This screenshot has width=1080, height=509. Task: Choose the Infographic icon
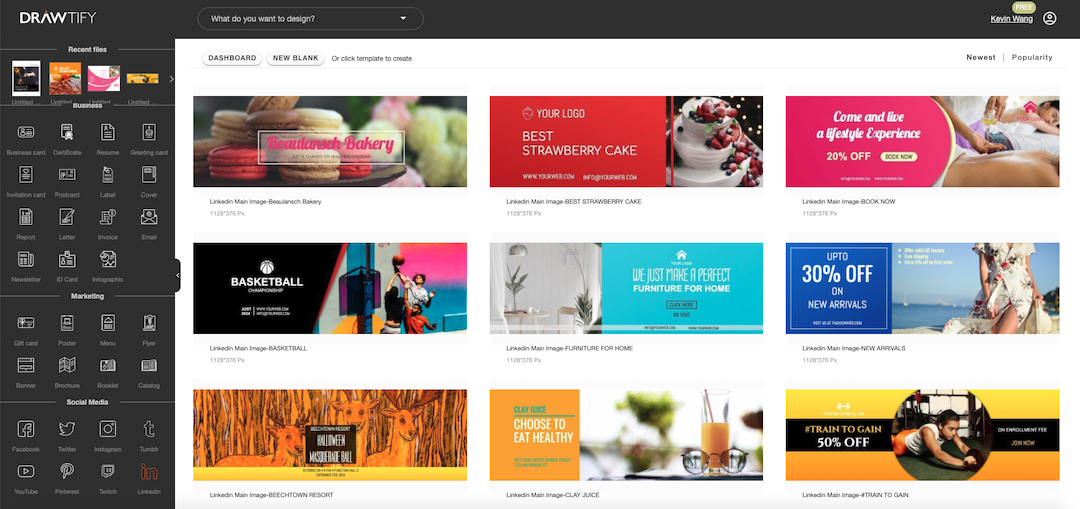coord(107,260)
